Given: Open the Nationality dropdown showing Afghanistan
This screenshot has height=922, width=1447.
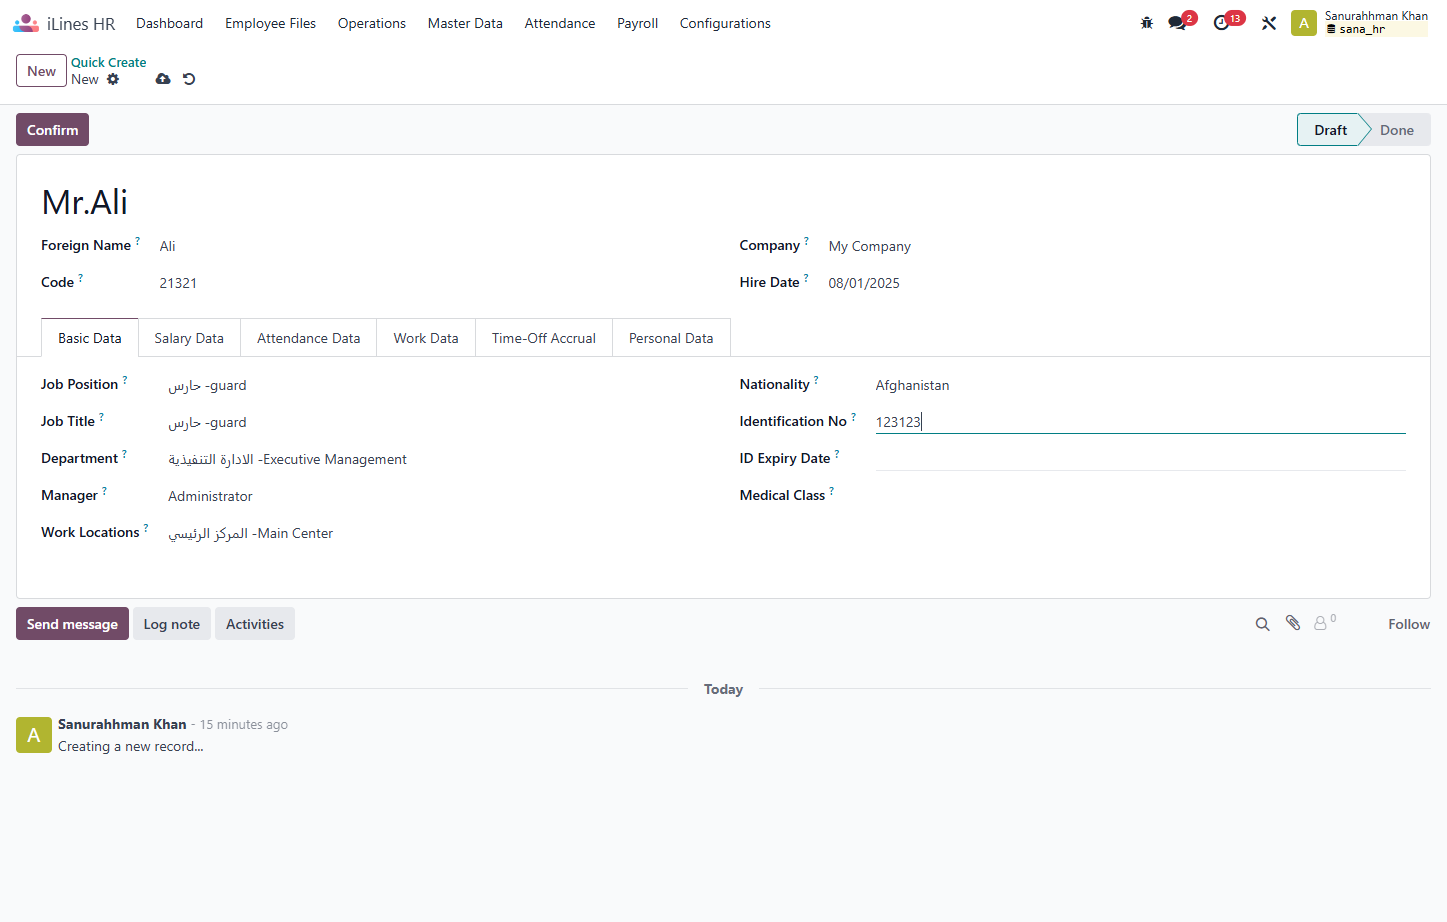Looking at the screenshot, I should coord(1140,385).
